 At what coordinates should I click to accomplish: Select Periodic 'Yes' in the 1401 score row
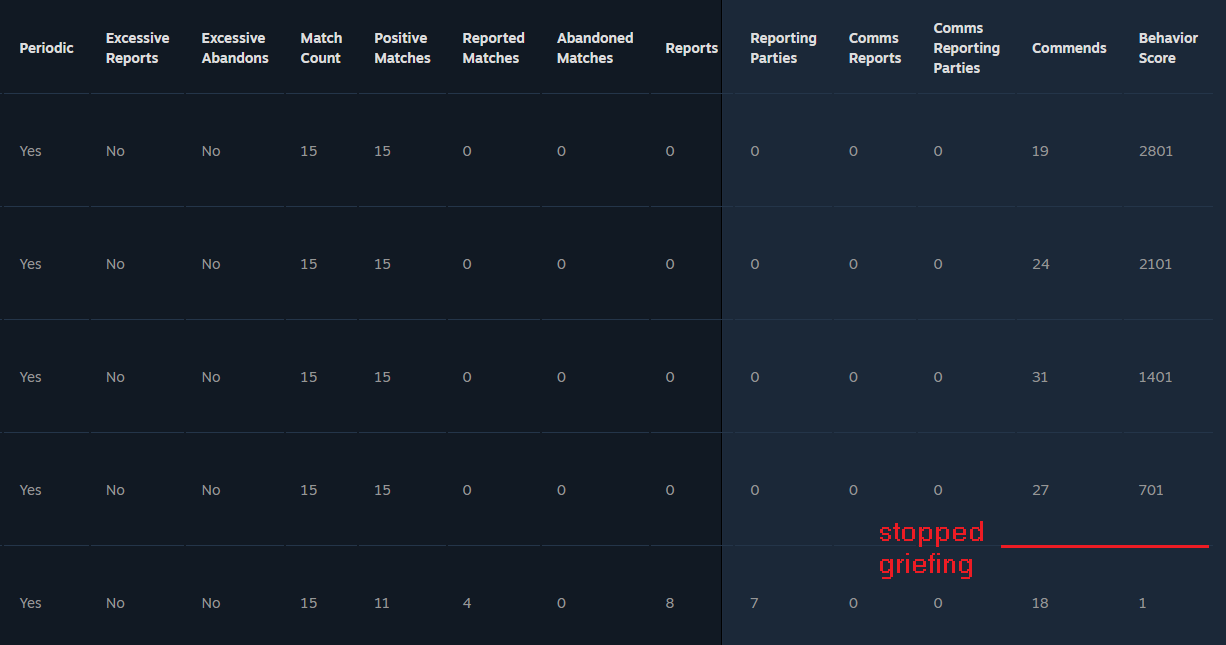point(31,377)
